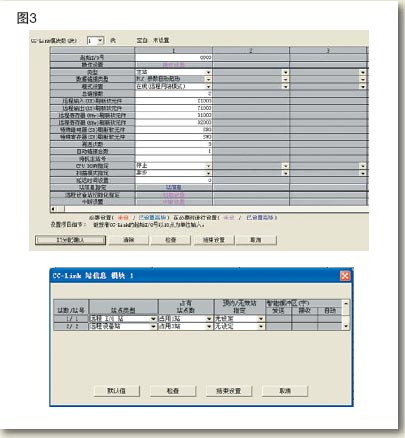Click the 清除 button
The width and height of the screenshot is (405, 438).
click(129, 240)
